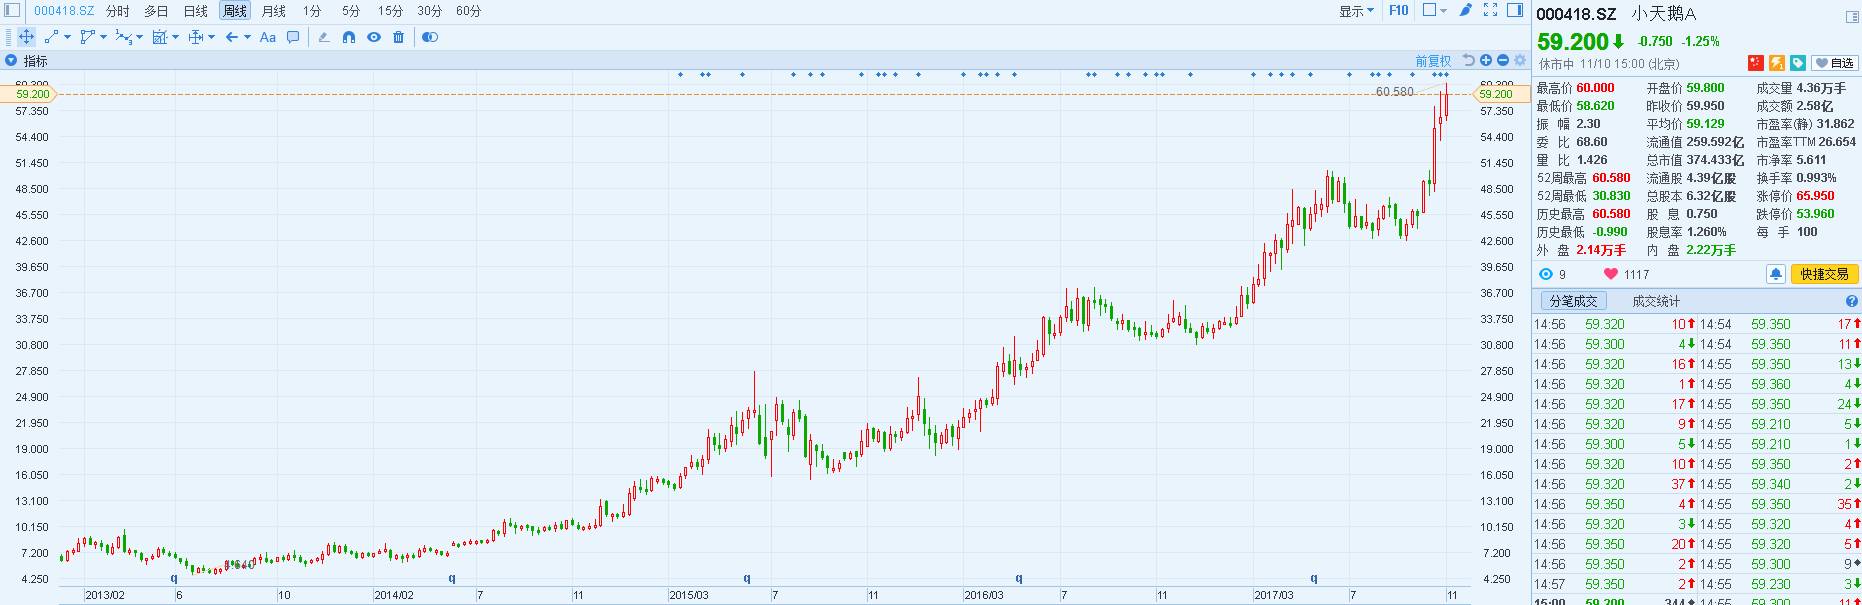Toggle the left sidebar panel icon
Screen dimensions: 1862x605
[12, 10]
